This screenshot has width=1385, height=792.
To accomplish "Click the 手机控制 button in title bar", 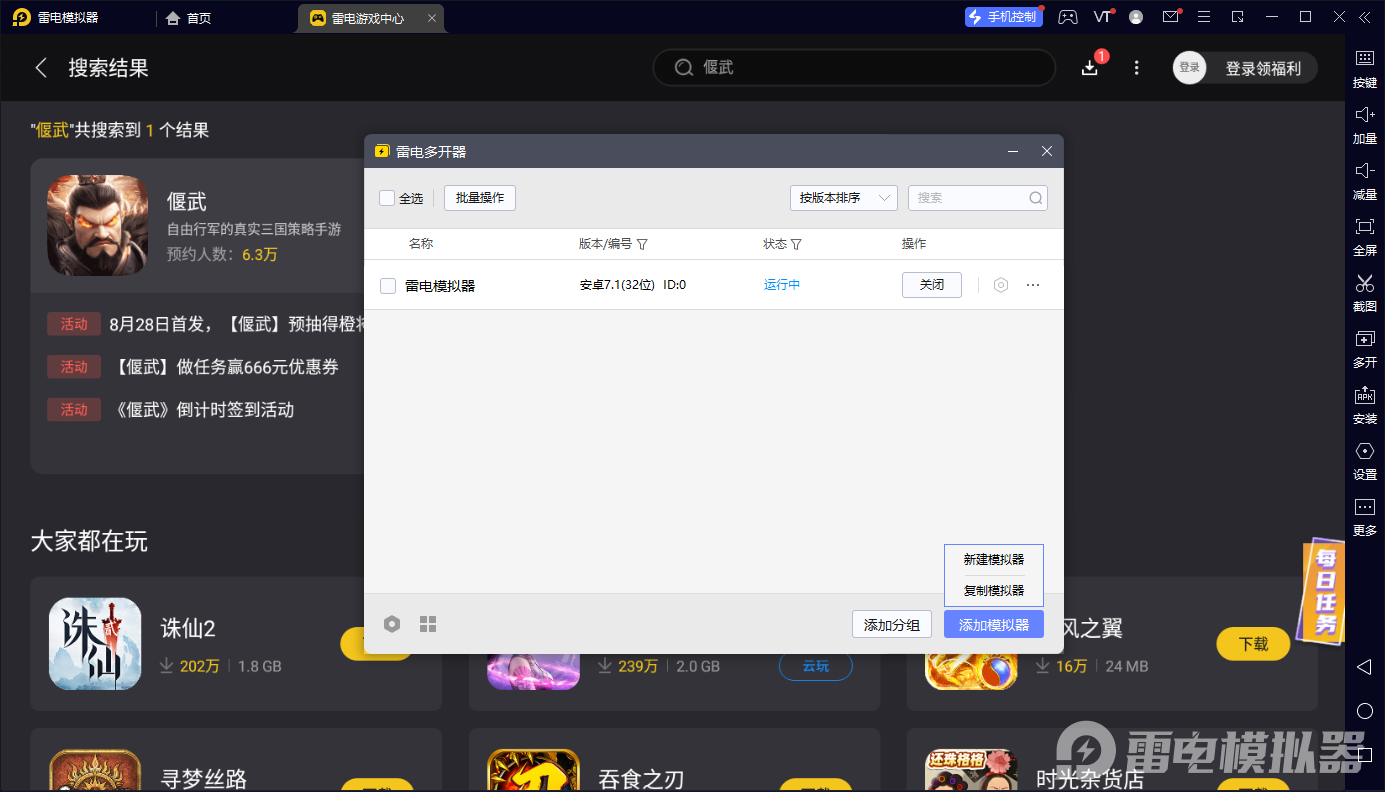I will pyautogui.click(x=1004, y=17).
